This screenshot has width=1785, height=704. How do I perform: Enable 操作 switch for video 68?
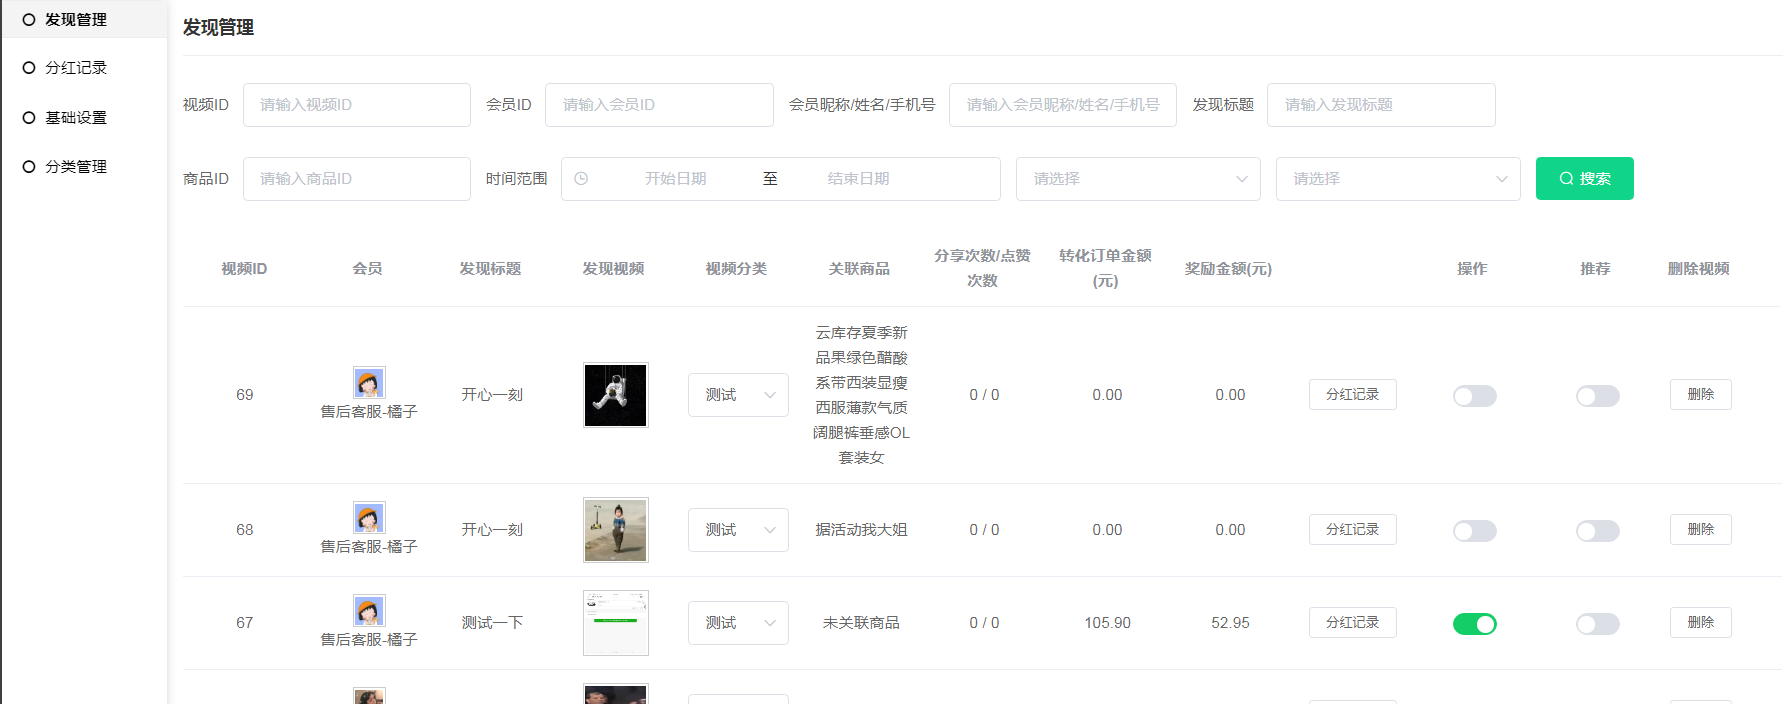point(1475,531)
